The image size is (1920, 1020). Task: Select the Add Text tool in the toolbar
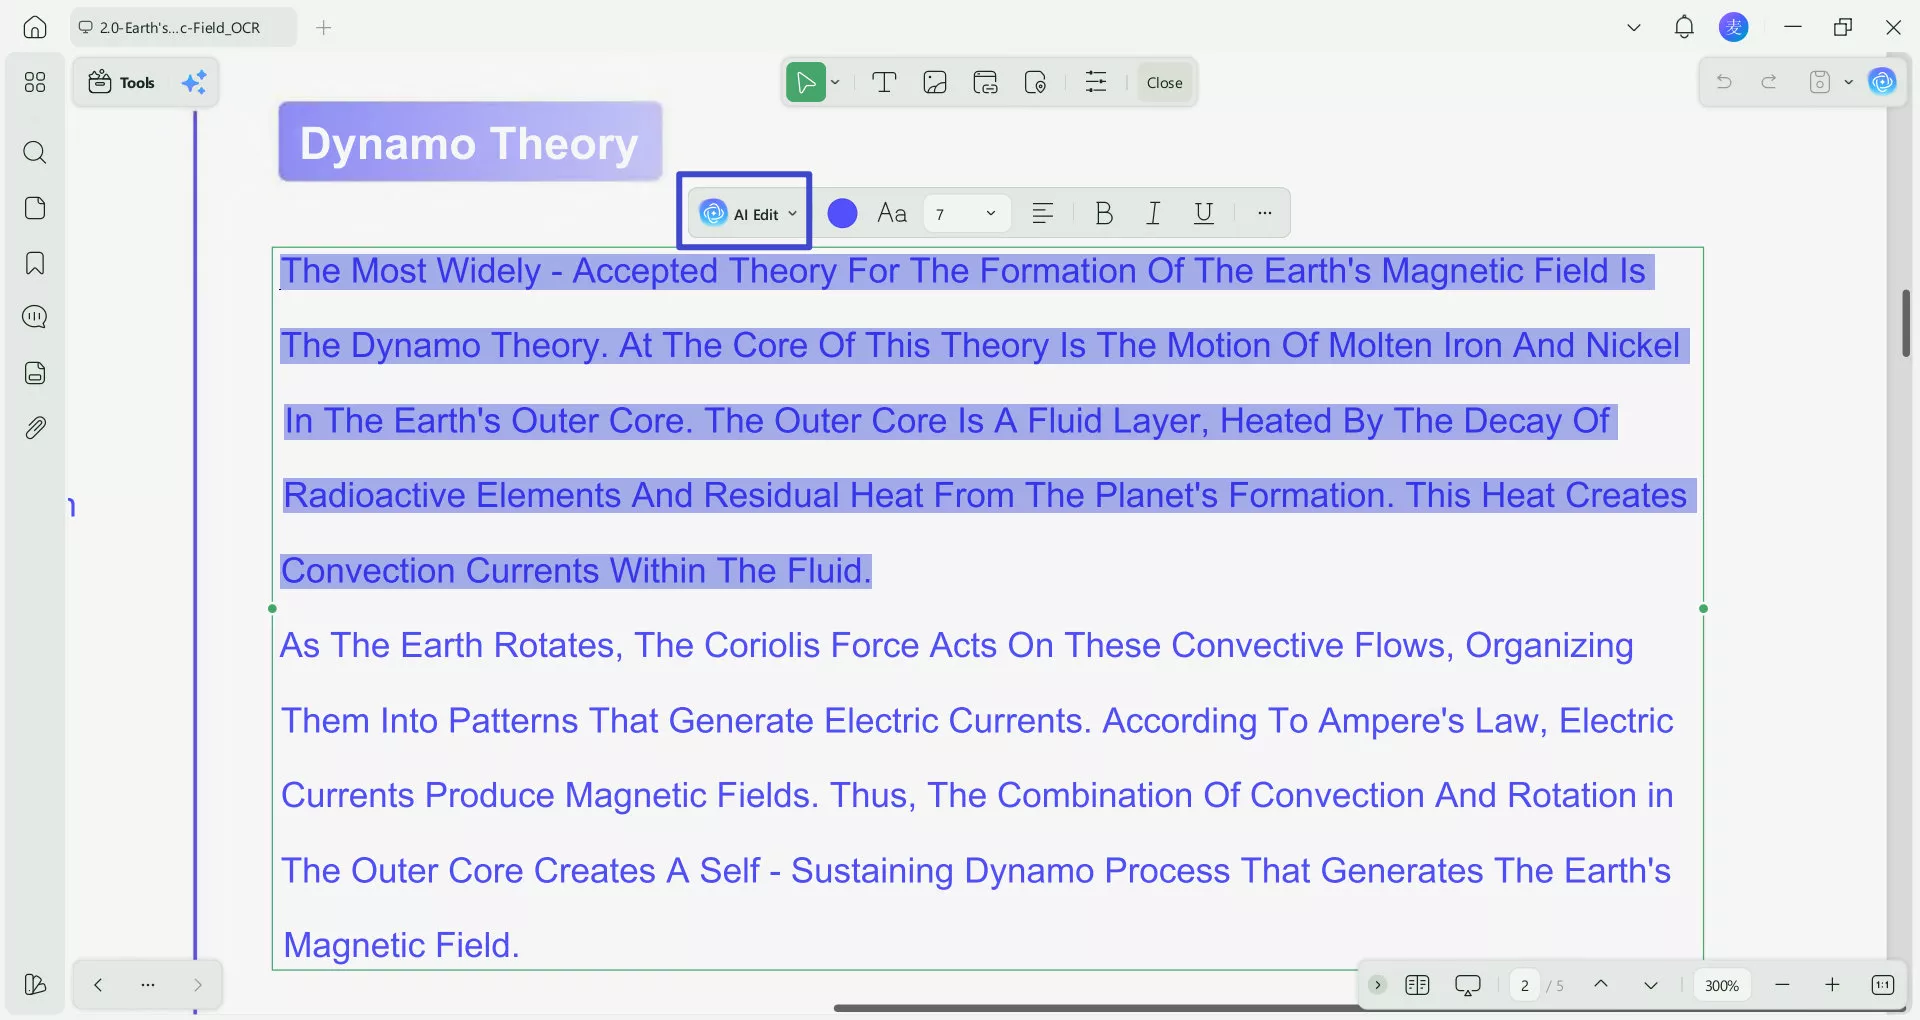click(x=884, y=82)
